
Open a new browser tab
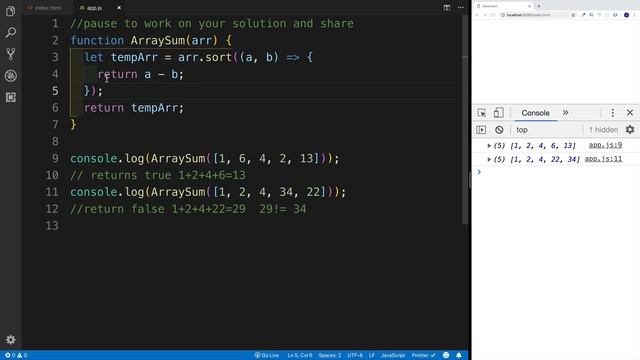point(539,6)
